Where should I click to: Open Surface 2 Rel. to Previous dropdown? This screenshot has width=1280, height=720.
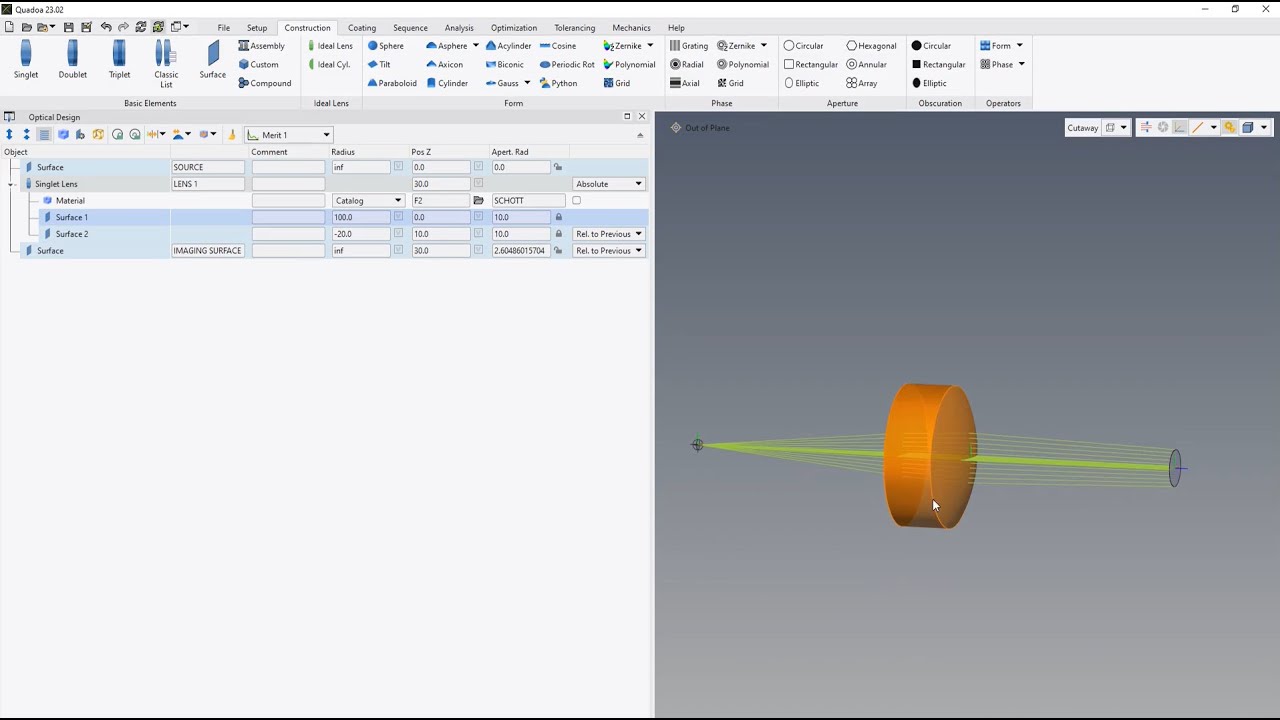609,234
